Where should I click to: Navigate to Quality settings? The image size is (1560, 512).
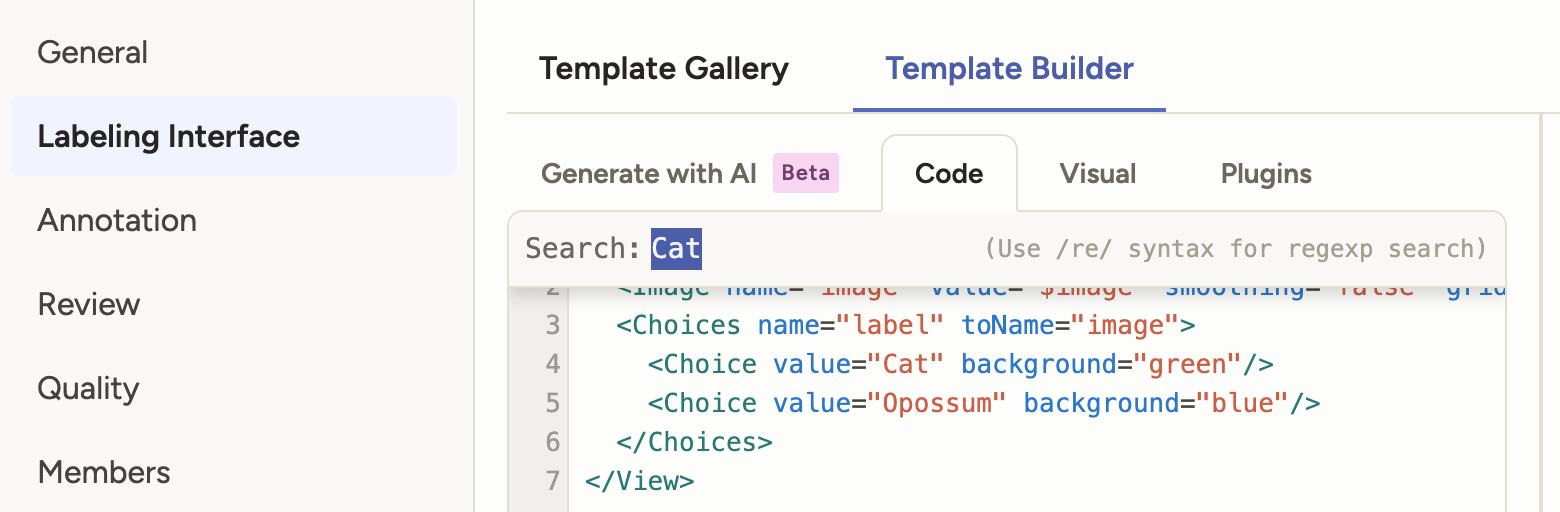88,388
